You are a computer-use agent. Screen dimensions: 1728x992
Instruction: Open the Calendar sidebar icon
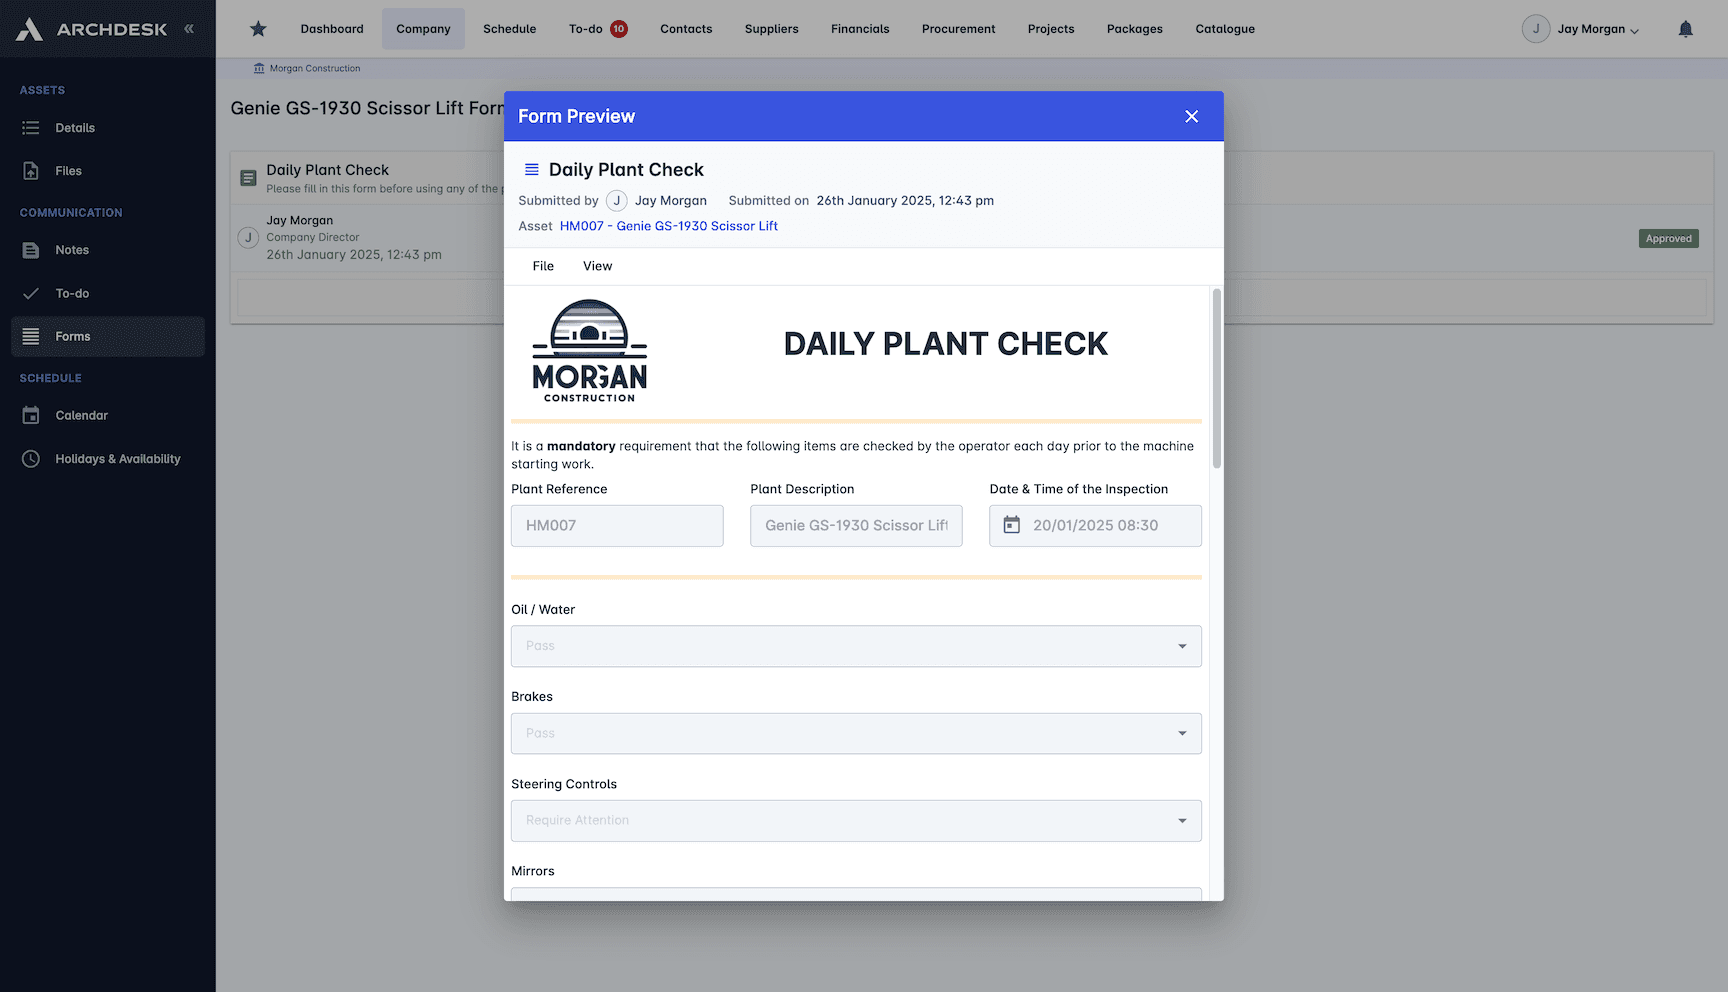[x=31, y=415]
